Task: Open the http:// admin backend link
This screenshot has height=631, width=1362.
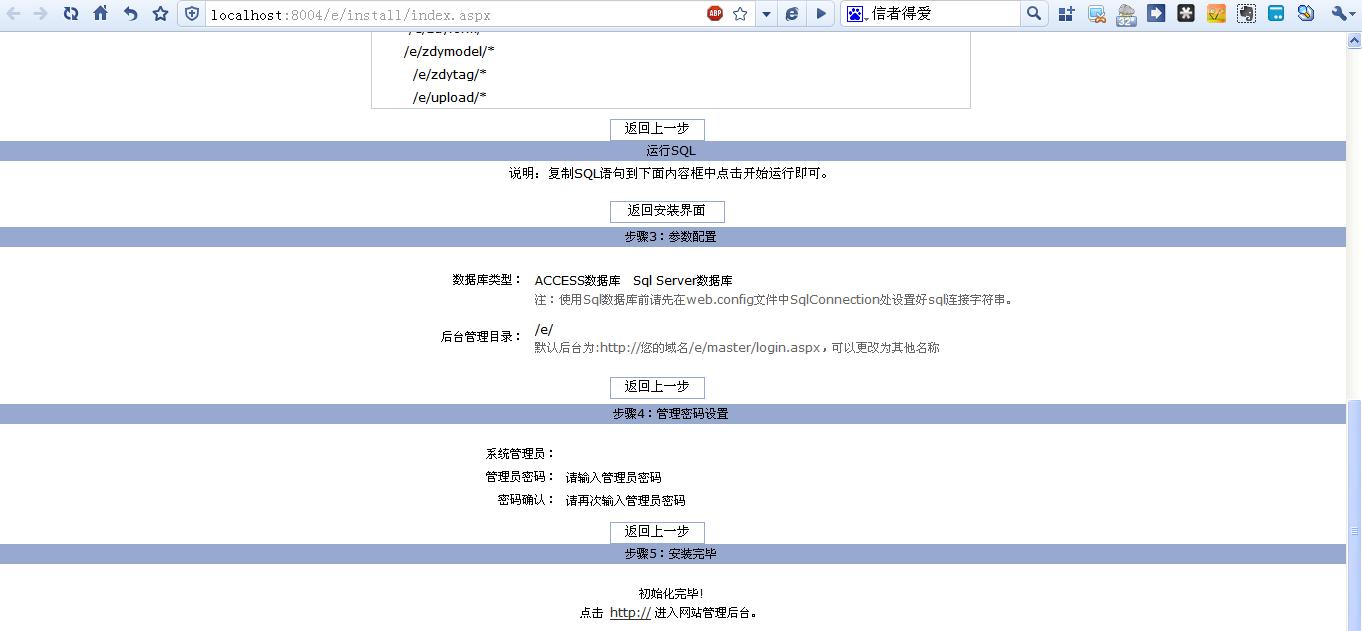Action: tap(630, 613)
